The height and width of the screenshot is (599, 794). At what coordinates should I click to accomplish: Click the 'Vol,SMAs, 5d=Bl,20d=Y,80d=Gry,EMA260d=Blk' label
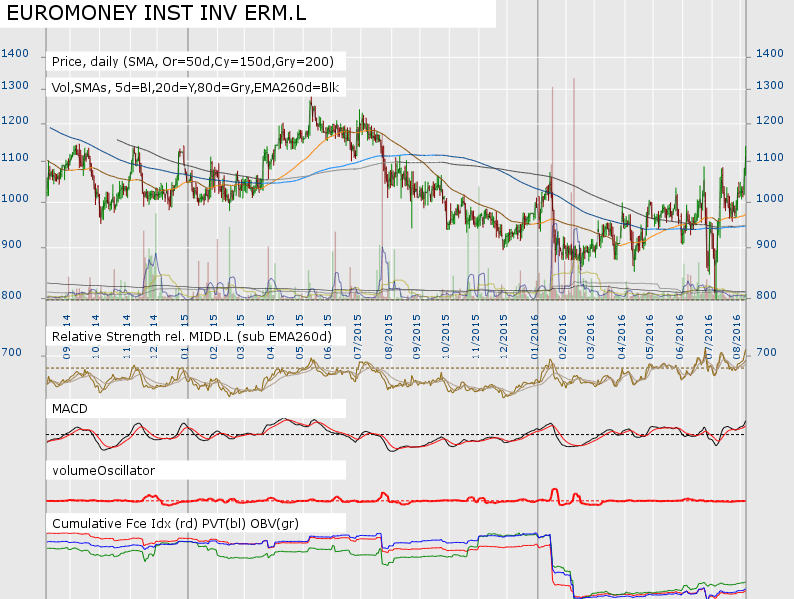(x=195, y=88)
